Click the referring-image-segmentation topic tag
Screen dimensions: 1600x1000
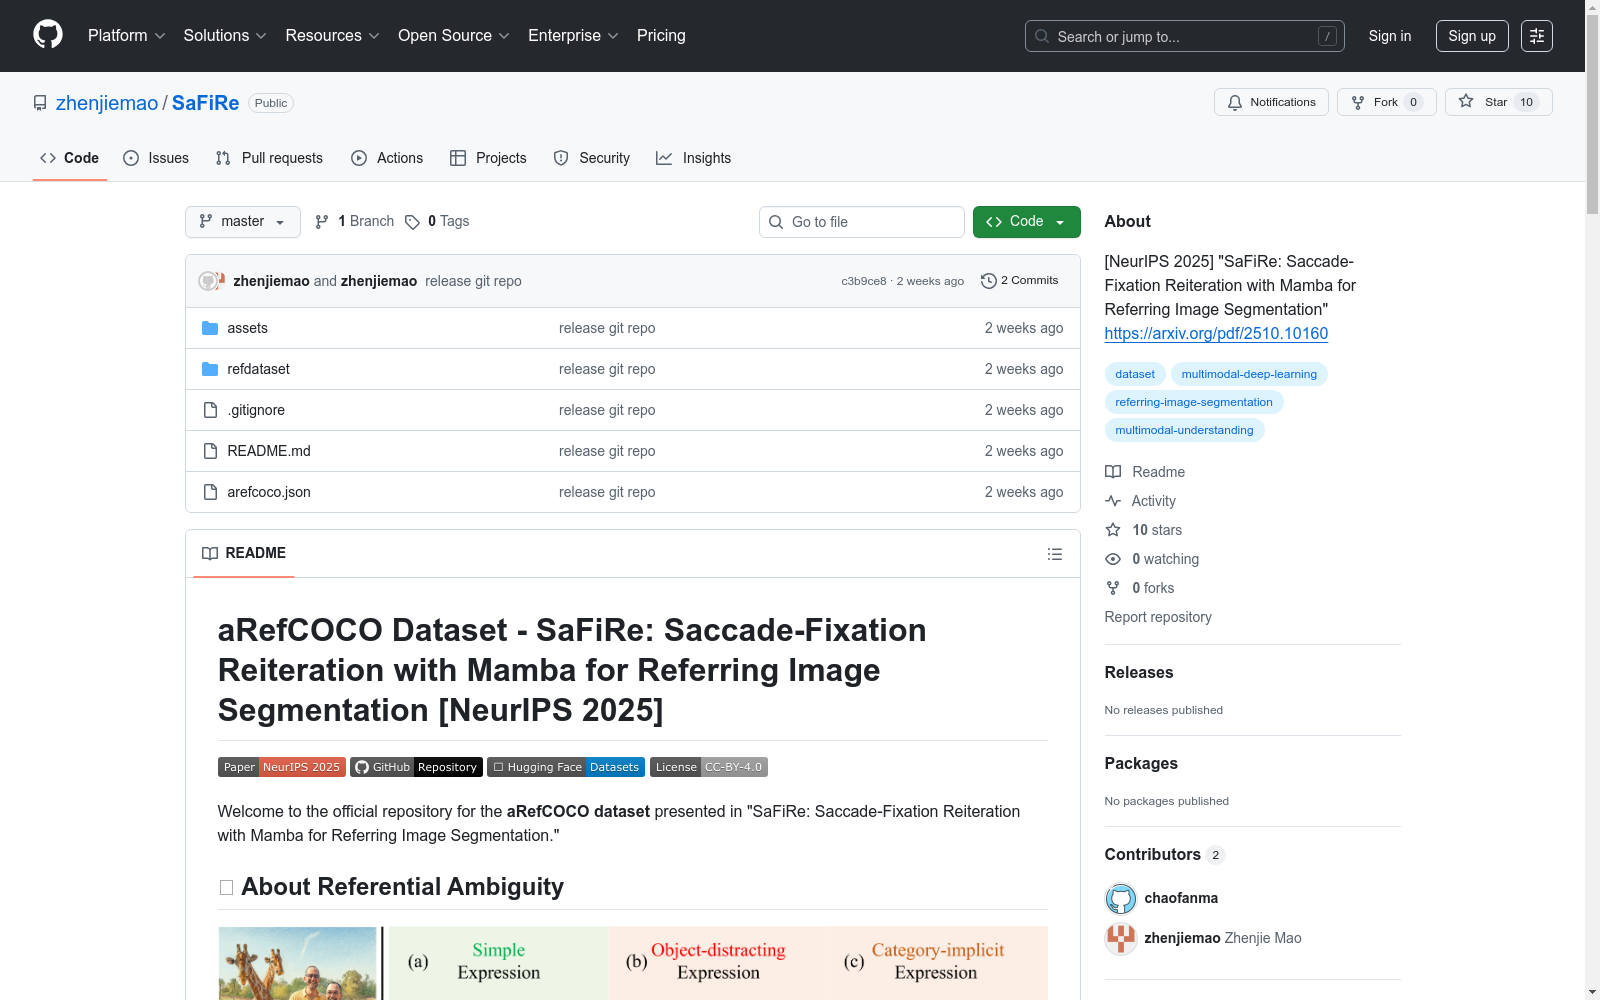1194,402
